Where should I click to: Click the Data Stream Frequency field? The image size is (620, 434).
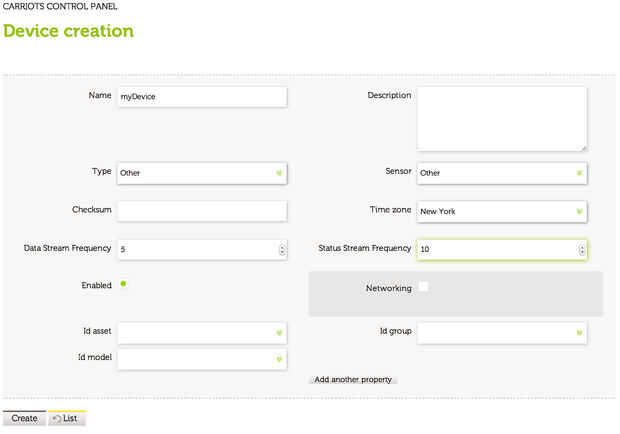(x=195, y=249)
